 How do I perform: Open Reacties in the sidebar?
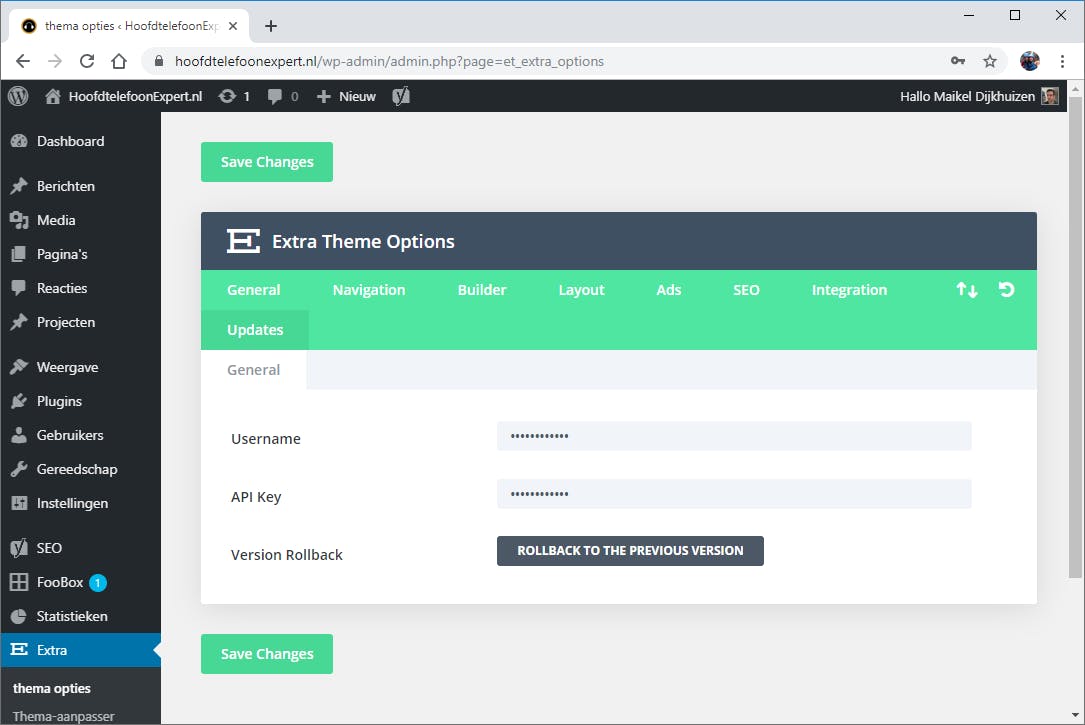coord(80,288)
